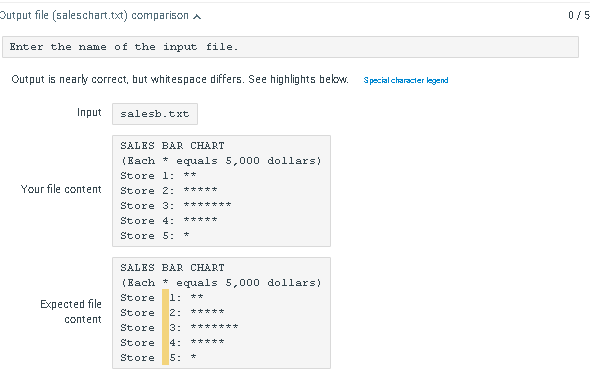Click SALES BAR CHART in your file content
This screenshot has width=602, height=385.
tap(172, 146)
